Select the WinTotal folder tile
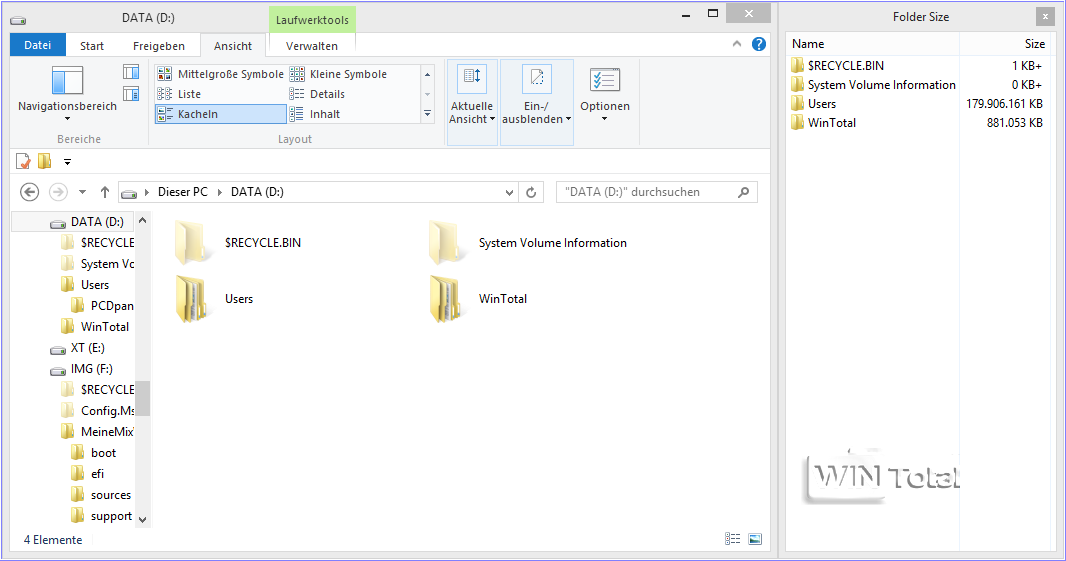 coord(479,299)
